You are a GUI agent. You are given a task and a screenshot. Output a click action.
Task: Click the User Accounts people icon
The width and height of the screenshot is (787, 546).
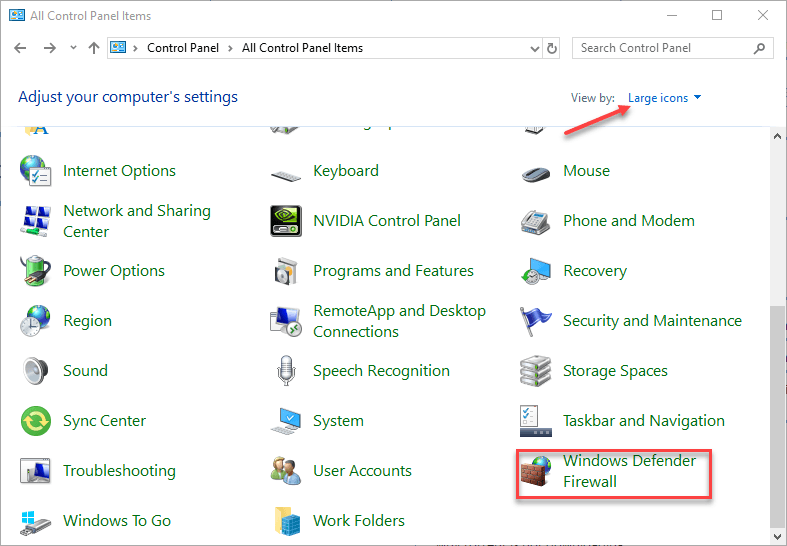pyautogui.click(x=286, y=471)
